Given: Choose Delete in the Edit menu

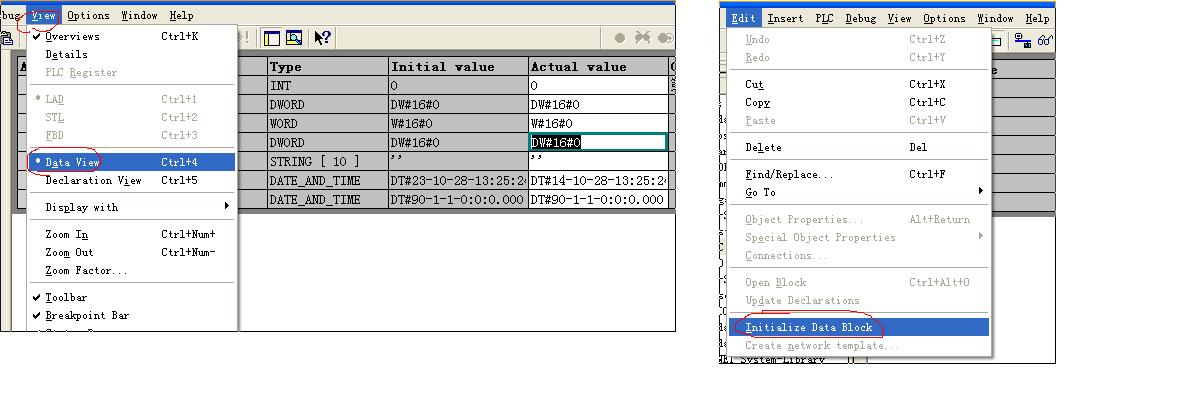Looking at the screenshot, I should [859, 147].
